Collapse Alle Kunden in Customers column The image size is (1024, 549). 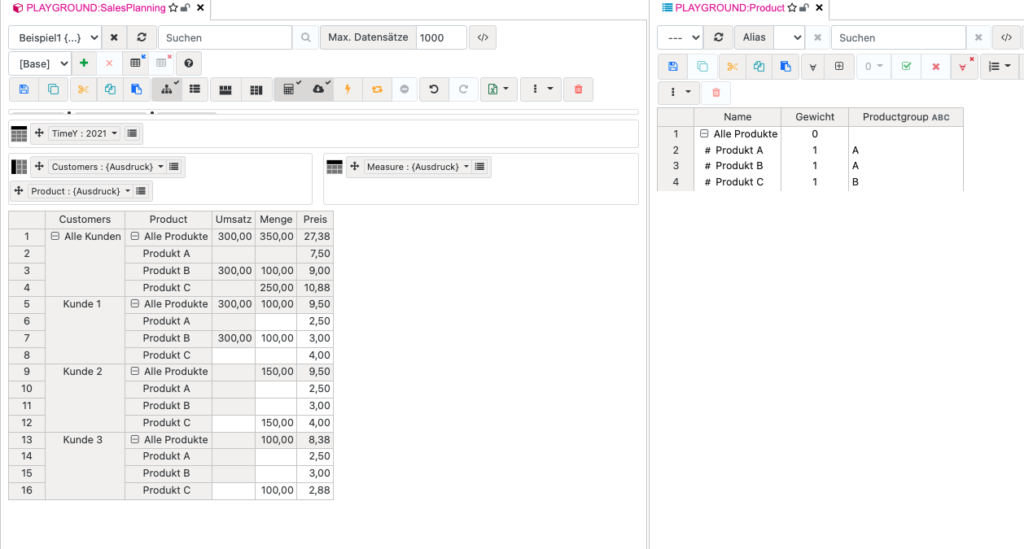coord(55,237)
